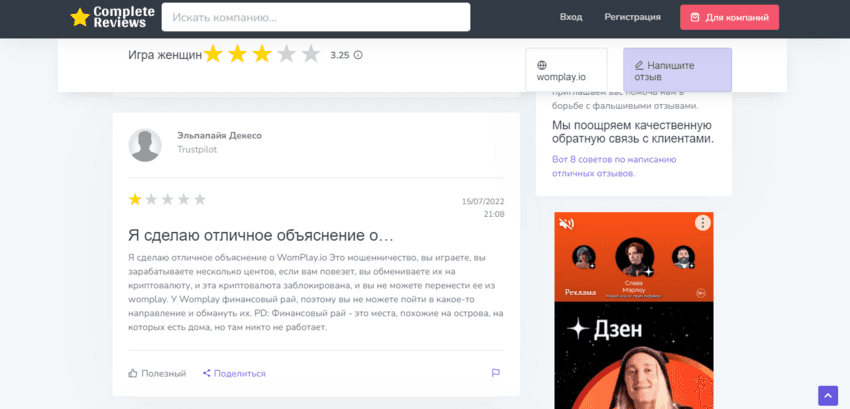
Task: Click the Напишите отзыв button
Action: [677, 70]
